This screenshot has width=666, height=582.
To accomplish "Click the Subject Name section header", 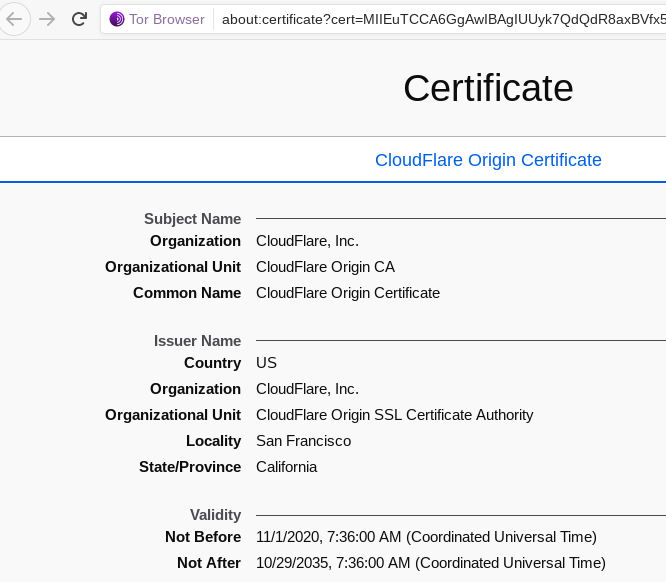I will (192, 219).
